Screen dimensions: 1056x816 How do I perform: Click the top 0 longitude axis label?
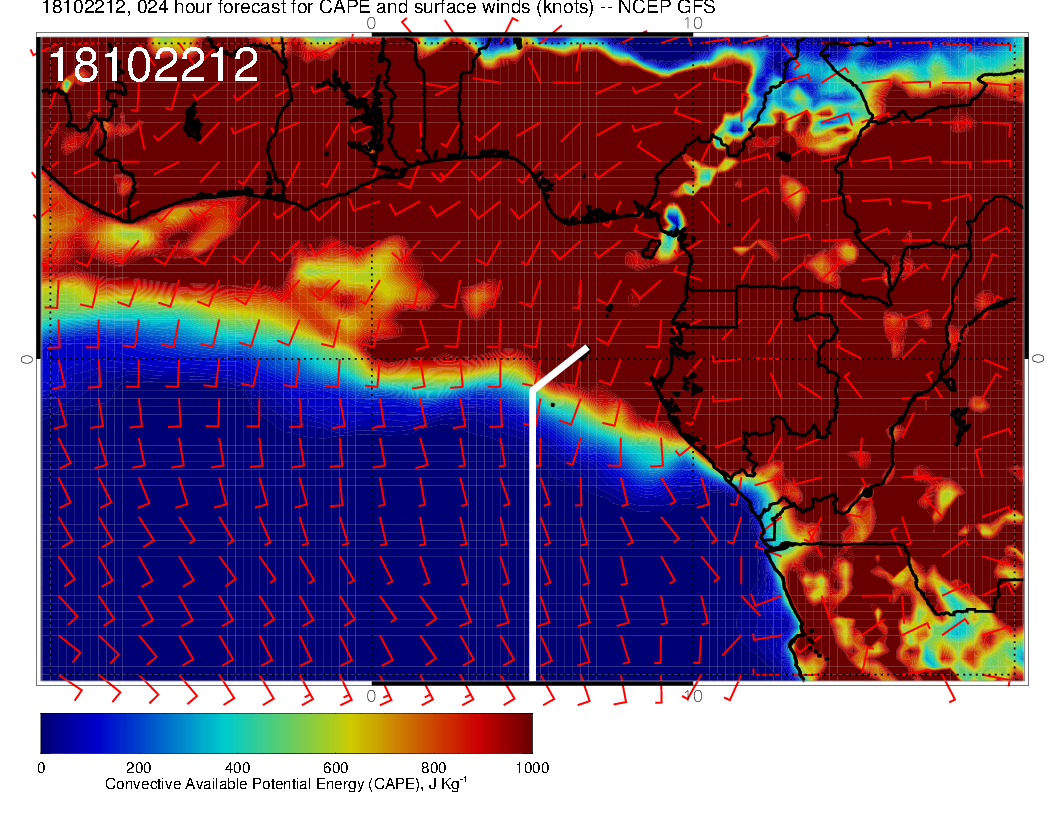372,23
